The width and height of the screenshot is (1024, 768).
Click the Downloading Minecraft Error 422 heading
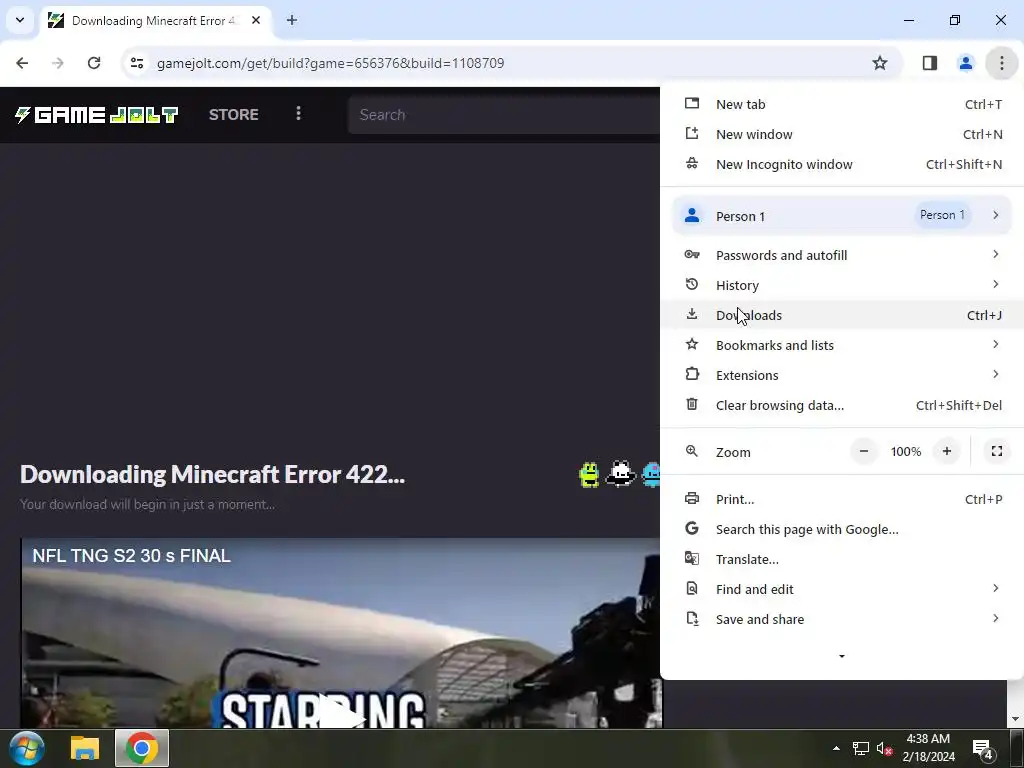212,475
